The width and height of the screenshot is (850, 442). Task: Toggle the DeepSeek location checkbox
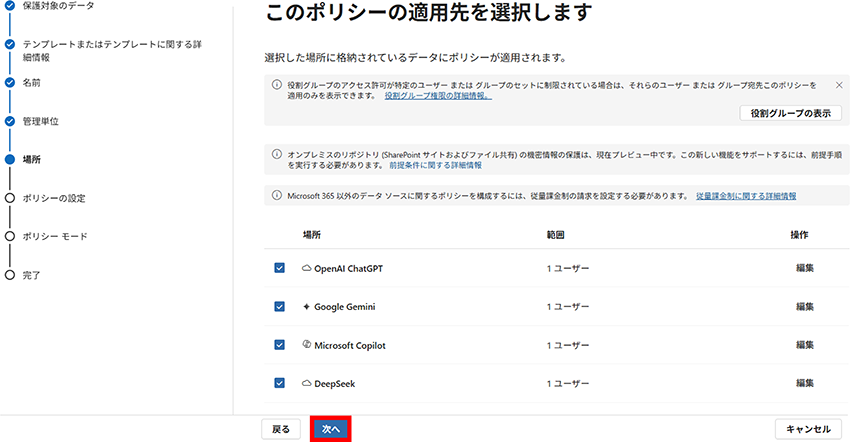[279, 383]
